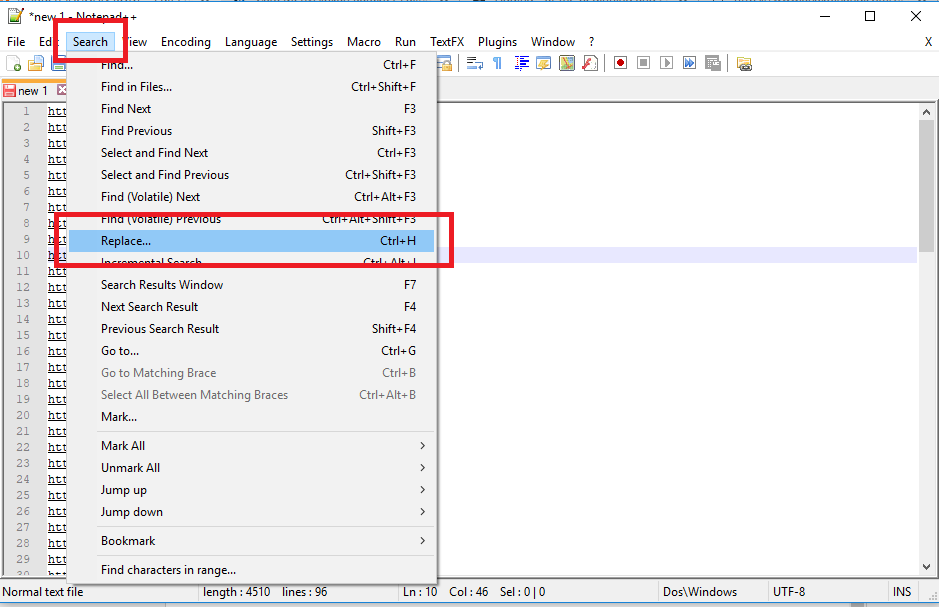Open the TextFX menu
The height and width of the screenshot is (607, 939).
click(x=447, y=42)
